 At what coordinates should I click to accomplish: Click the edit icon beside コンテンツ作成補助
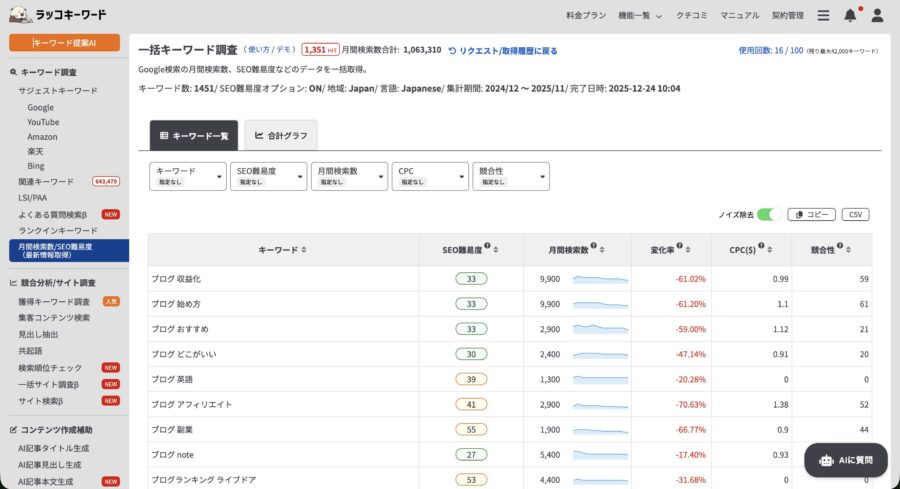click(13, 430)
